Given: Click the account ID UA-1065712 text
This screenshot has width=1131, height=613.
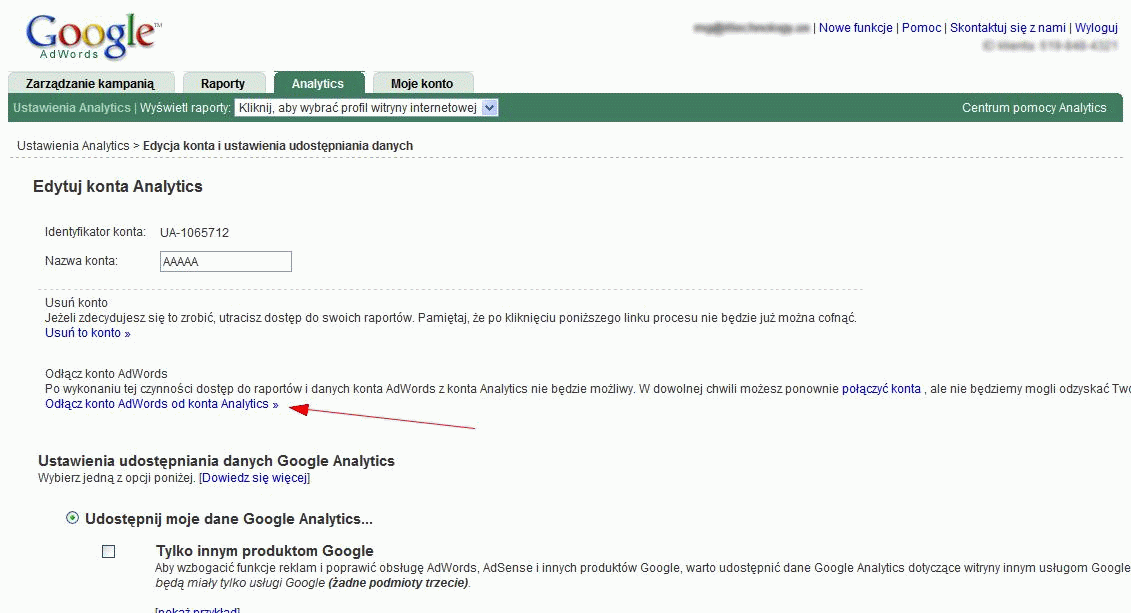Looking at the screenshot, I should [195, 232].
